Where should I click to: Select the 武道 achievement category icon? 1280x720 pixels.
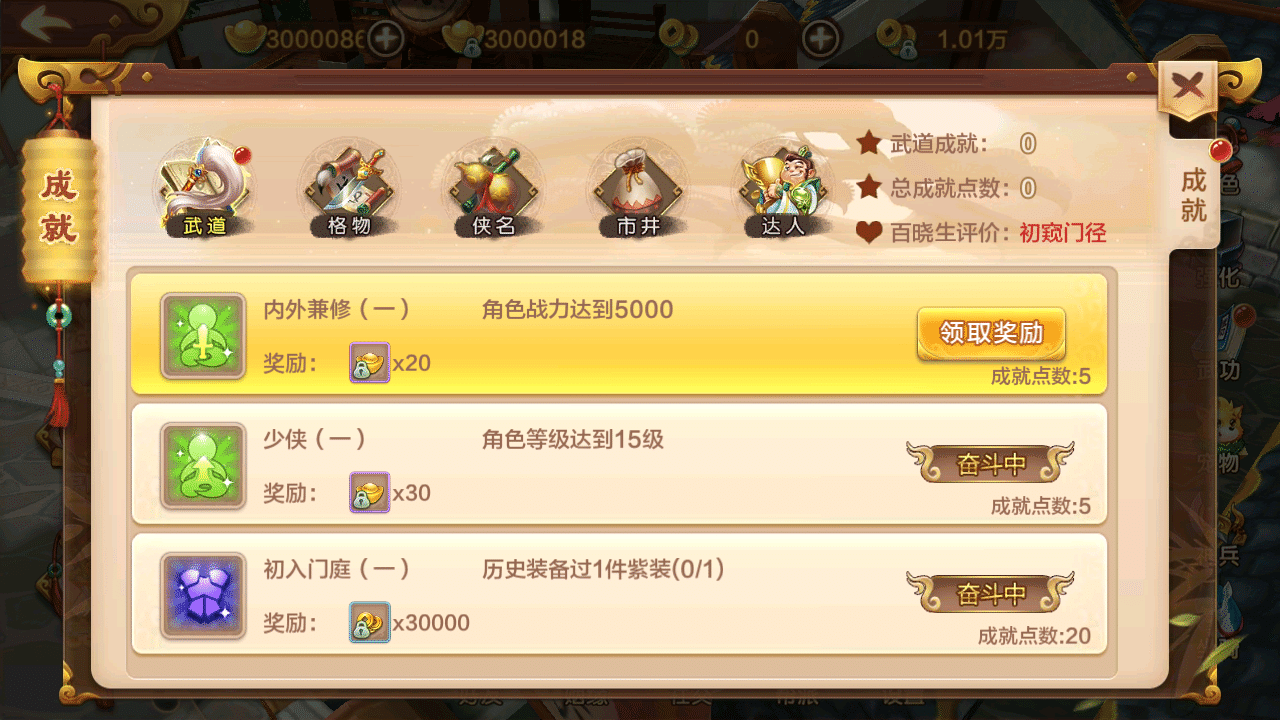[x=204, y=189]
